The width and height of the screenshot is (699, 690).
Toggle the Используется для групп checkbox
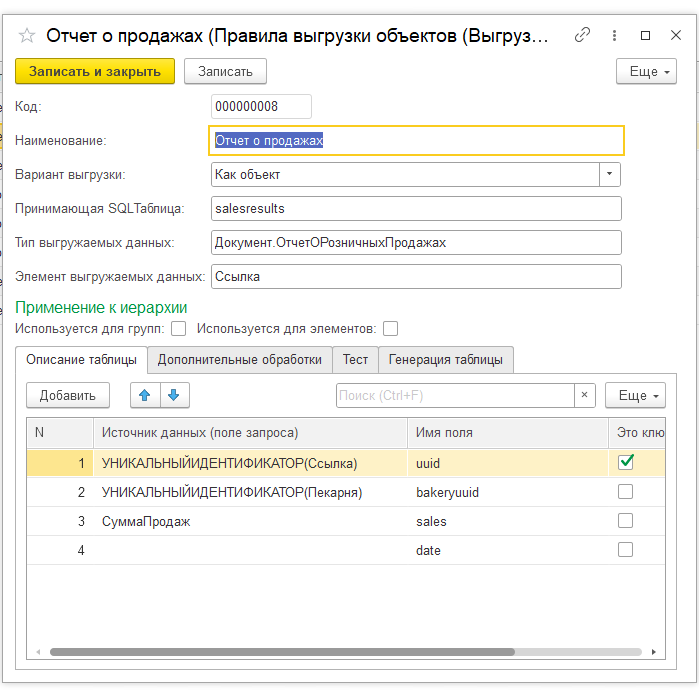178,329
